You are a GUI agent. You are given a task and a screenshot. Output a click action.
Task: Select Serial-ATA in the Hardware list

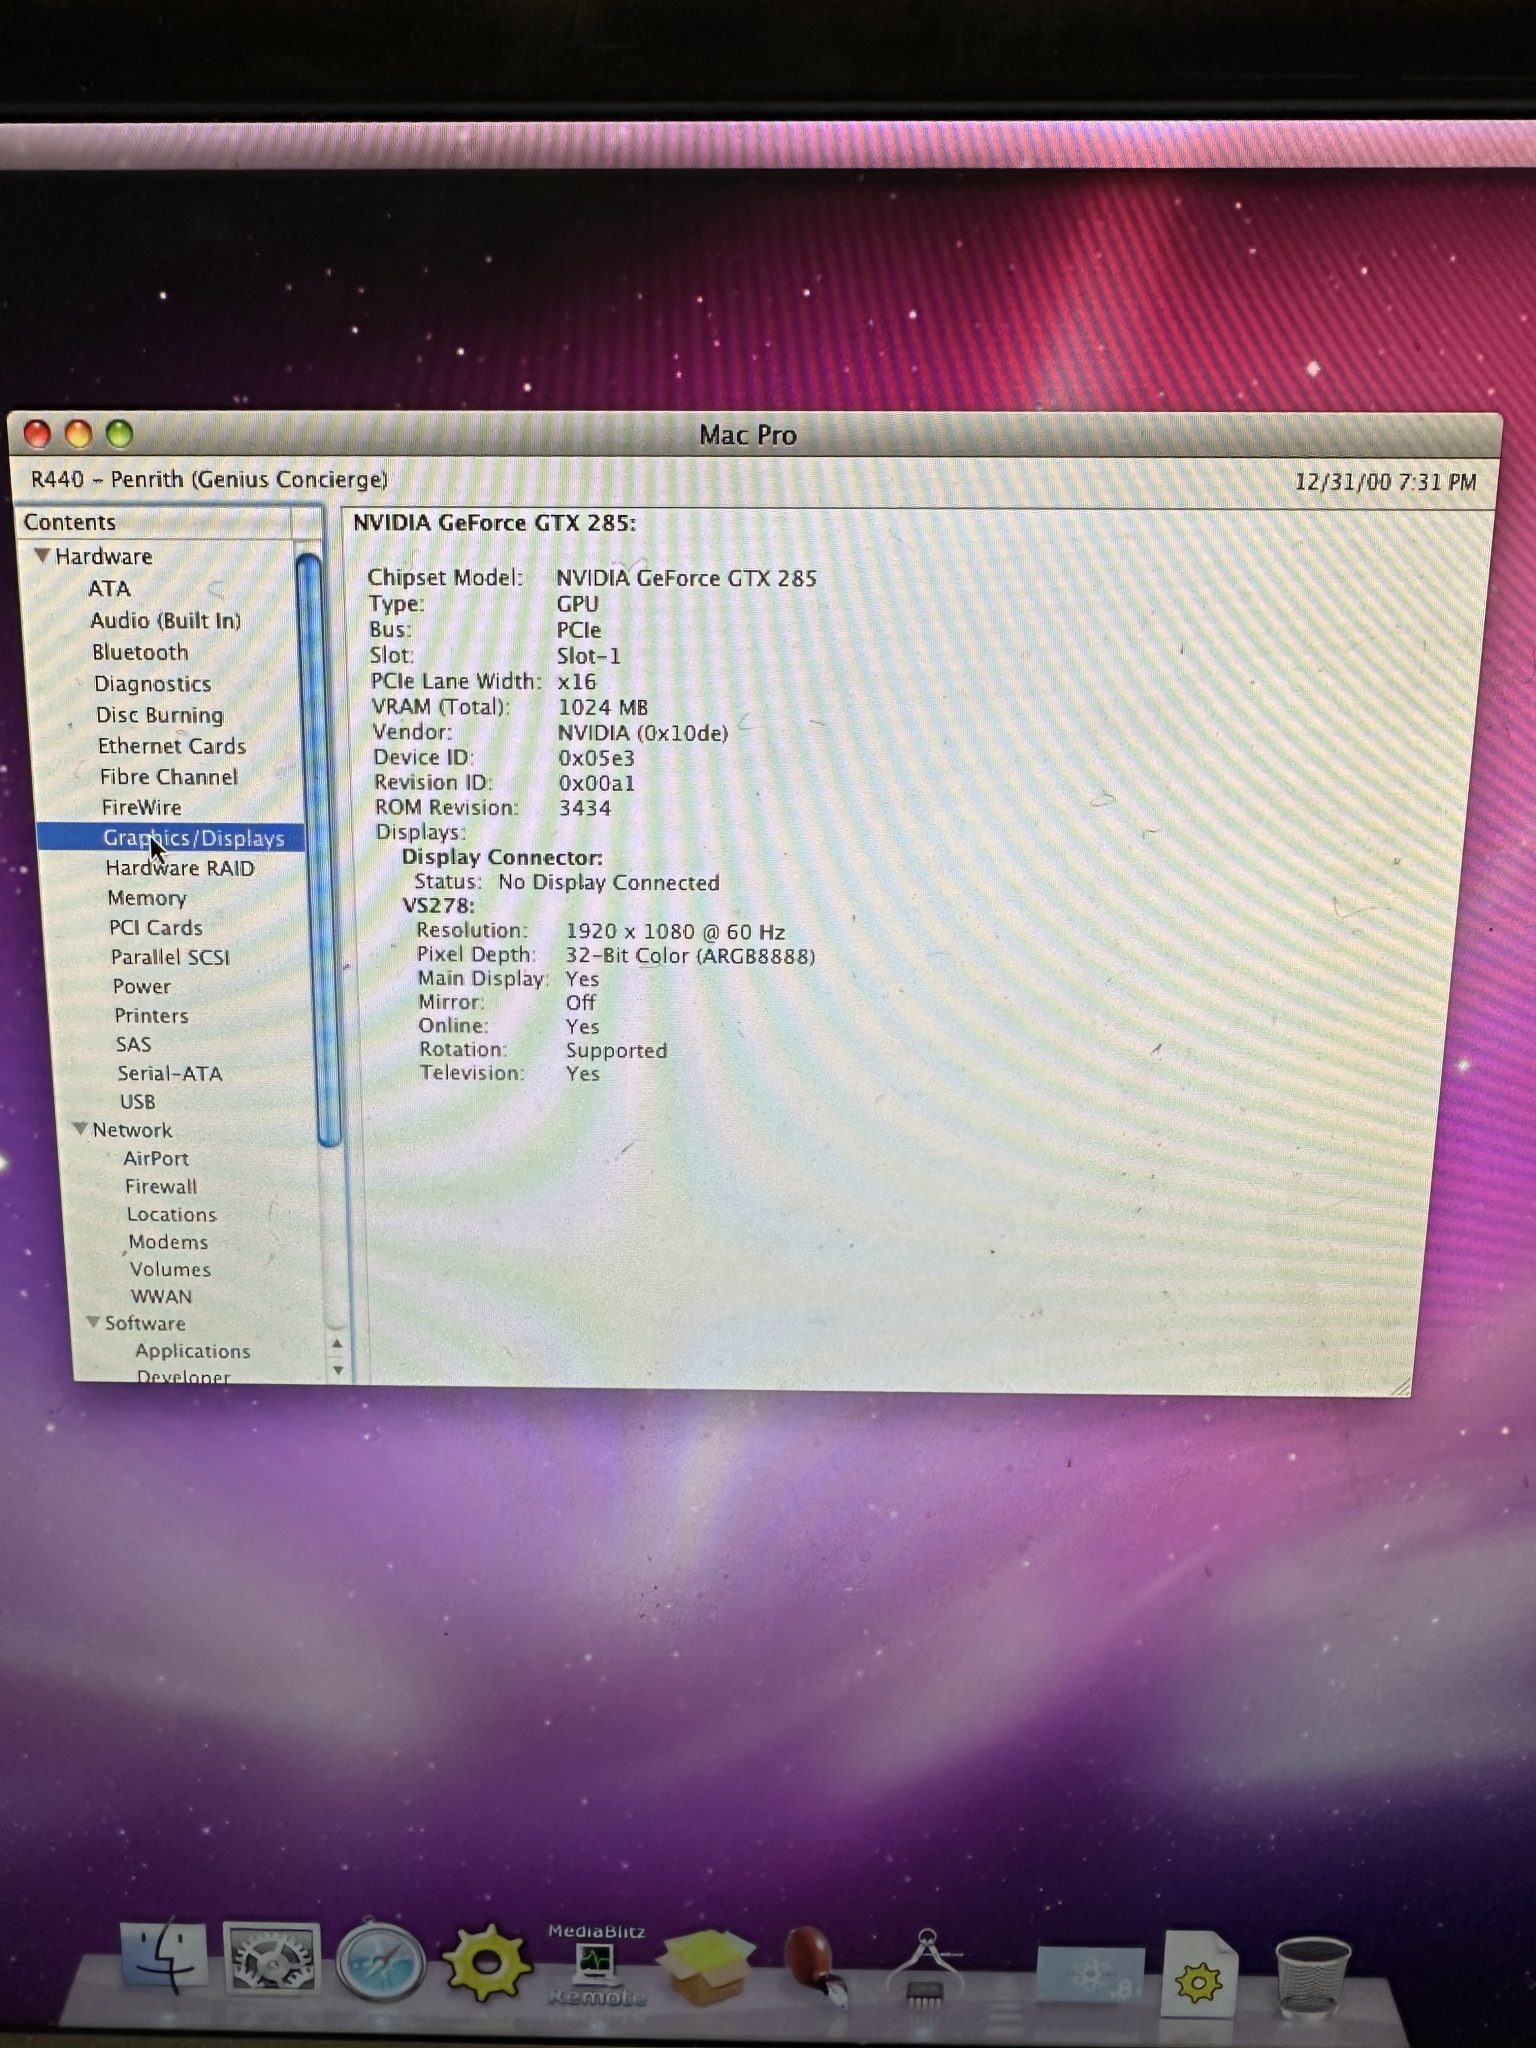pyautogui.click(x=169, y=1073)
